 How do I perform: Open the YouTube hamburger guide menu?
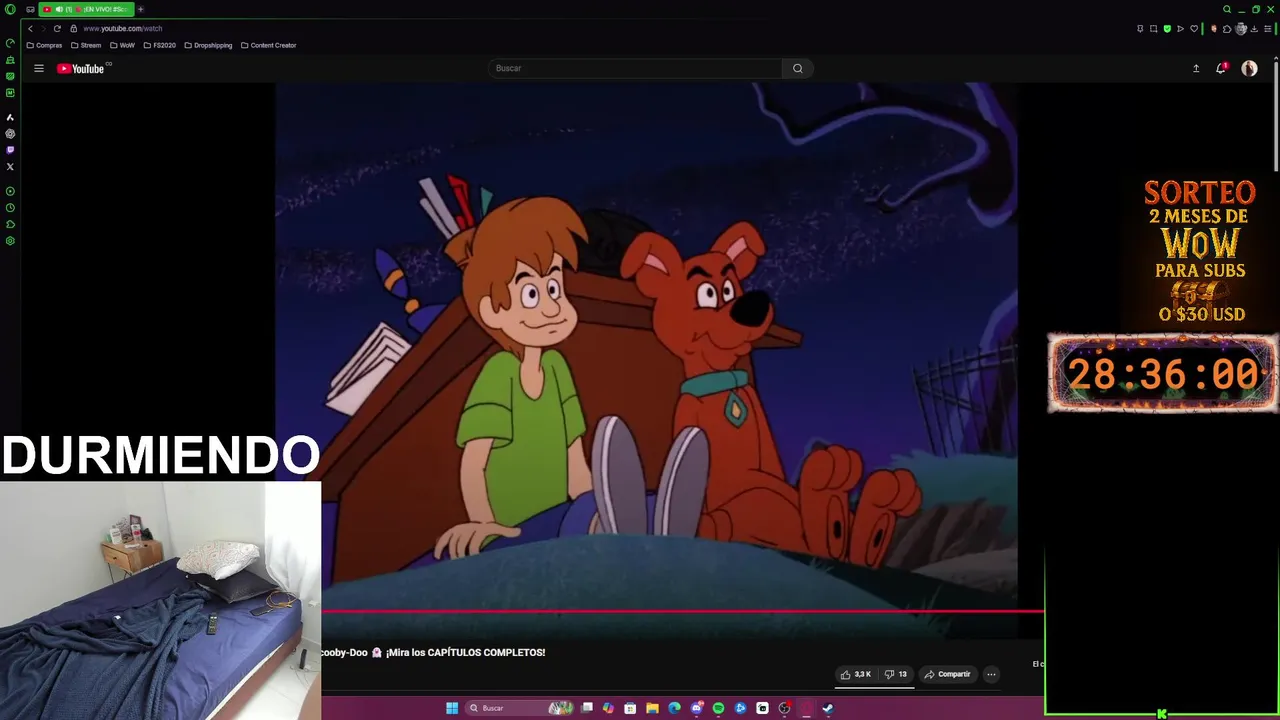pos(38,68)
